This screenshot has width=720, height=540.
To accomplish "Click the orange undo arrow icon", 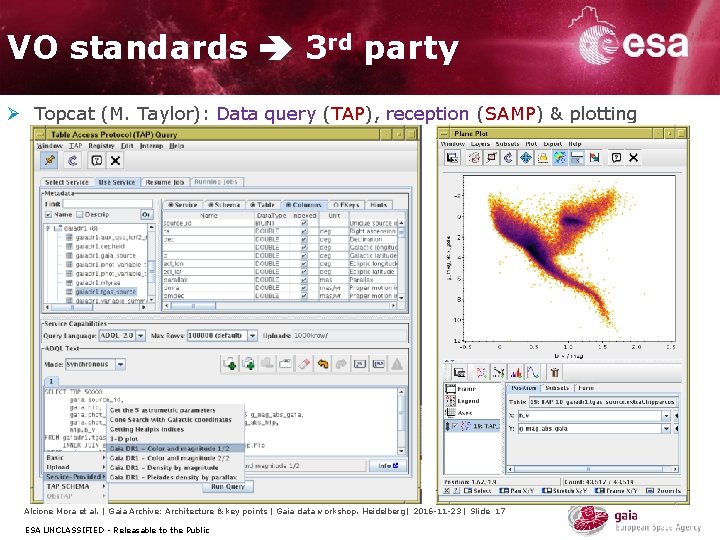I will pyautogui.click(x=323, y=364).
